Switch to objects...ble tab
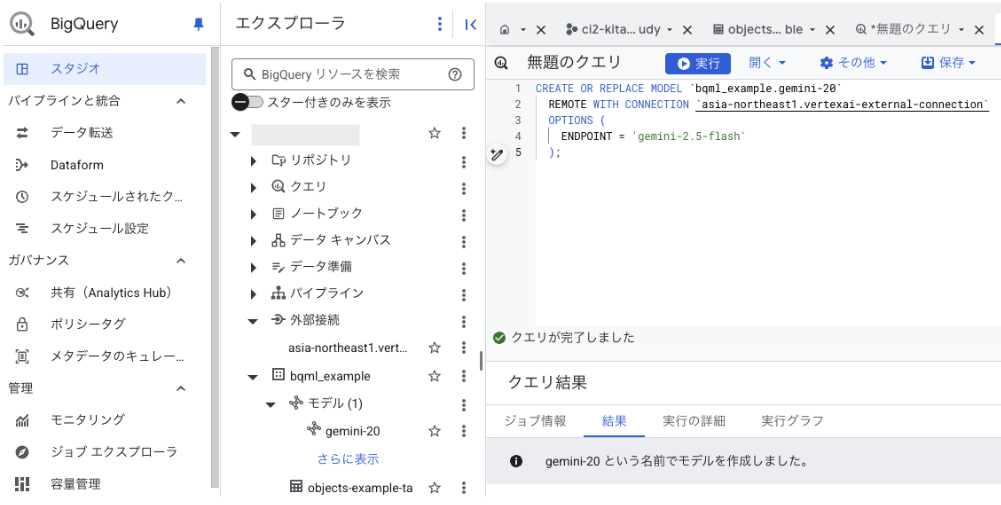The height and width of the screenshot is (505, 1001). (764, 29)
